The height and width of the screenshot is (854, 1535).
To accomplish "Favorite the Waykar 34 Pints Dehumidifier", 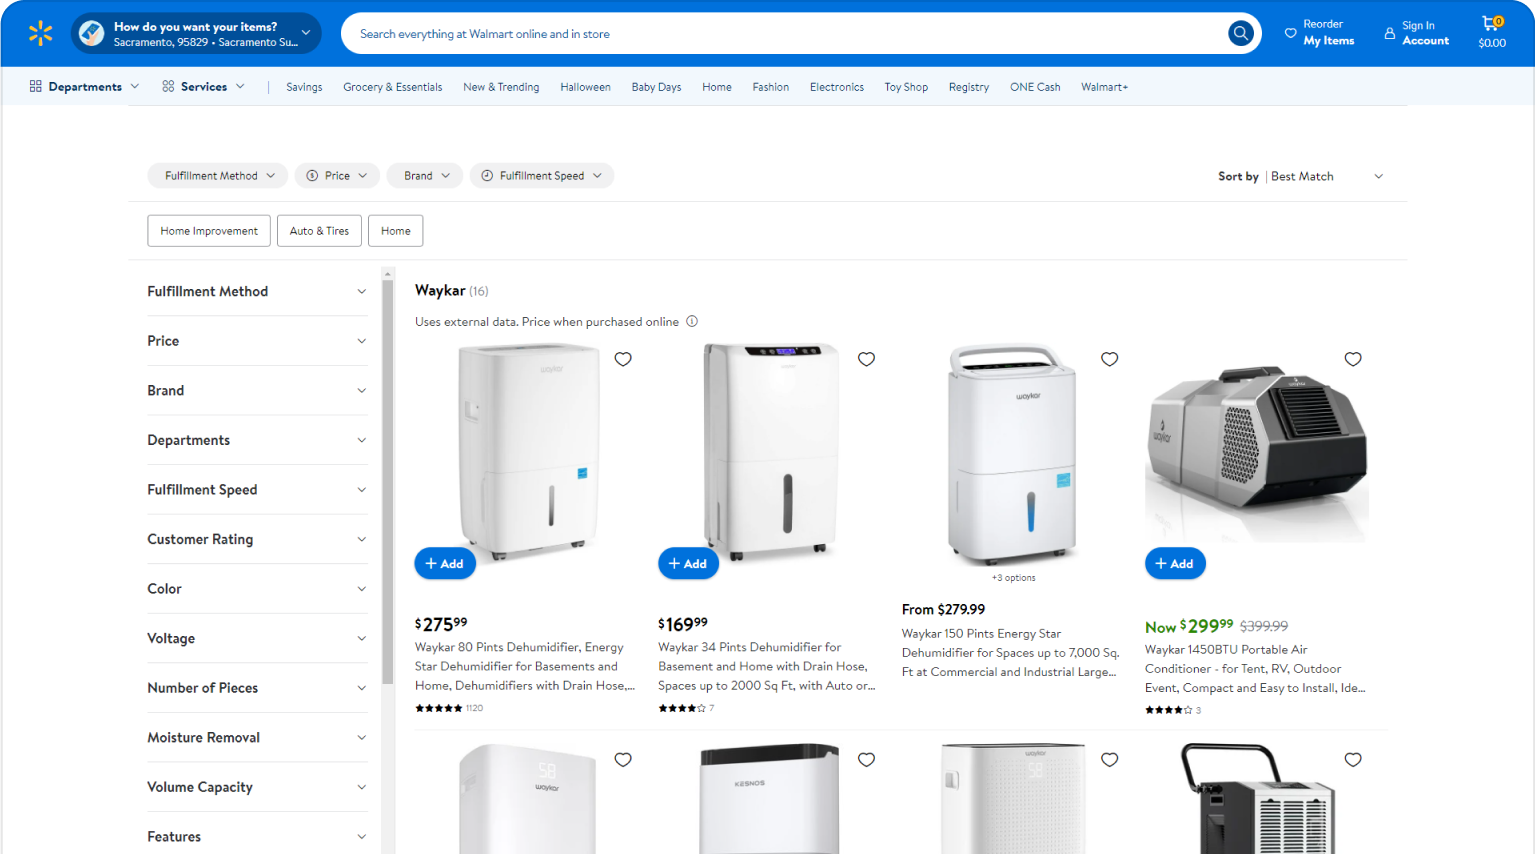I will tap(866, 359).
